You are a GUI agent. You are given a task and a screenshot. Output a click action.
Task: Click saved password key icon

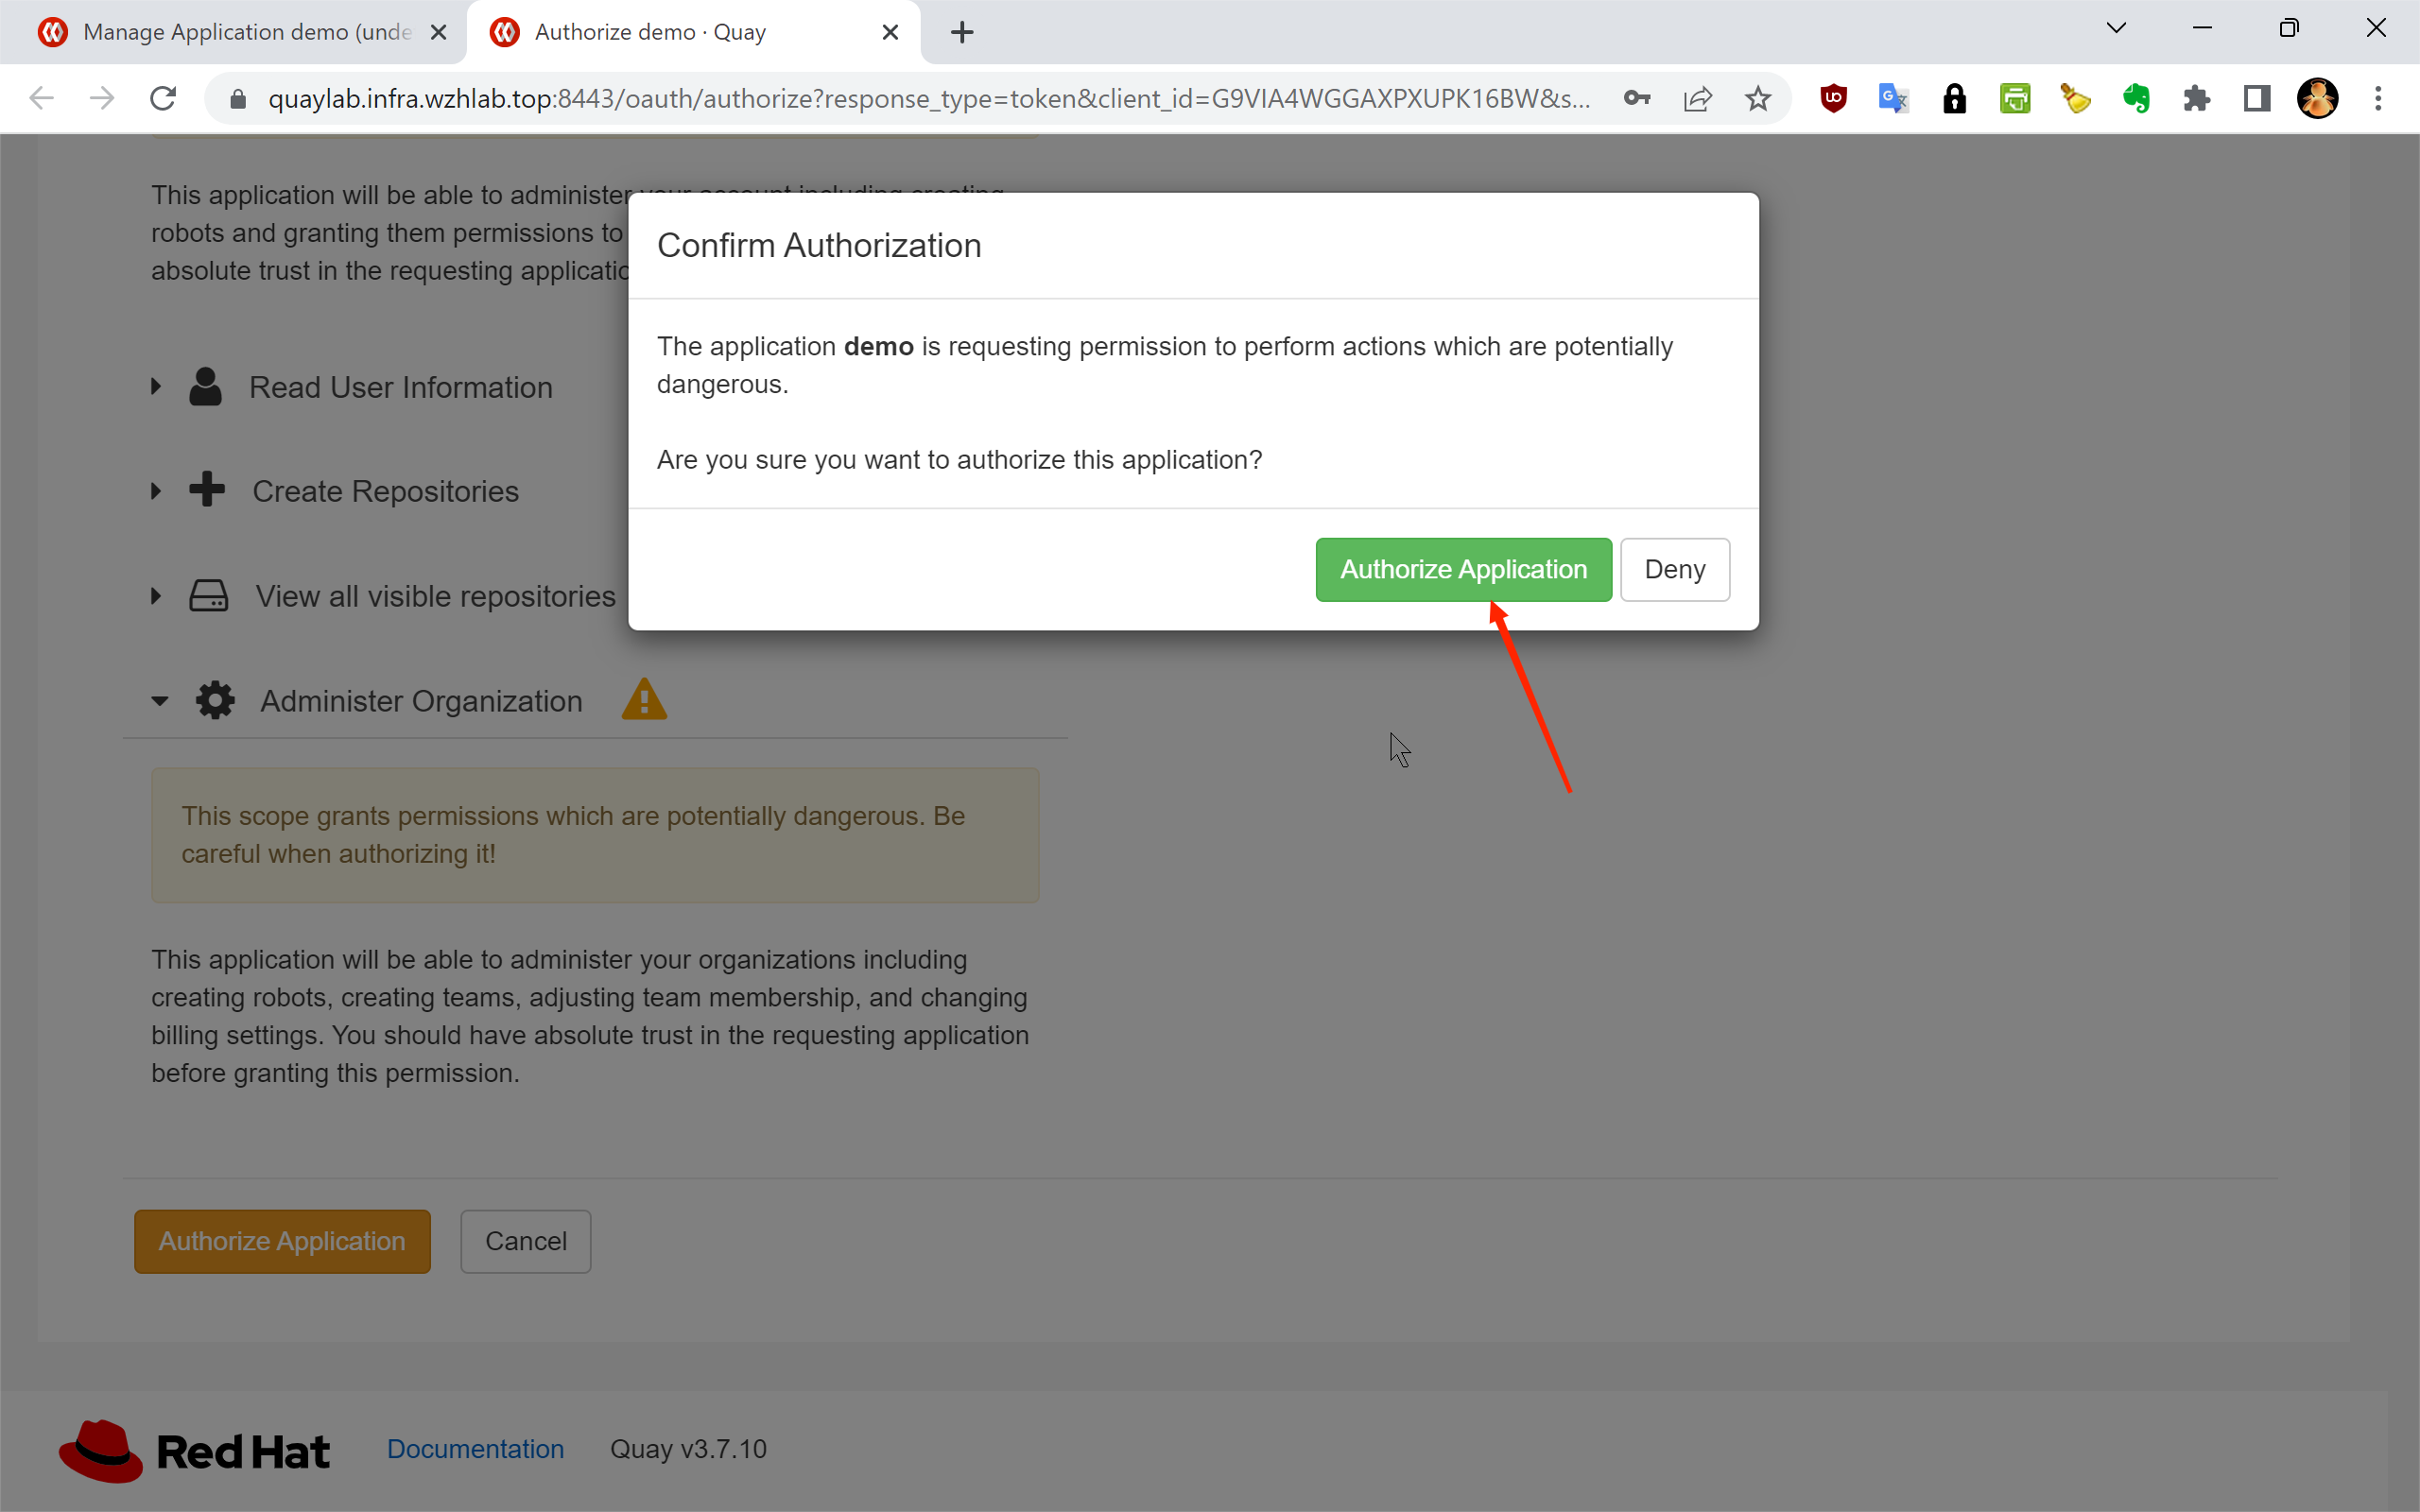pyautogui.click(x=1636, y=98)
